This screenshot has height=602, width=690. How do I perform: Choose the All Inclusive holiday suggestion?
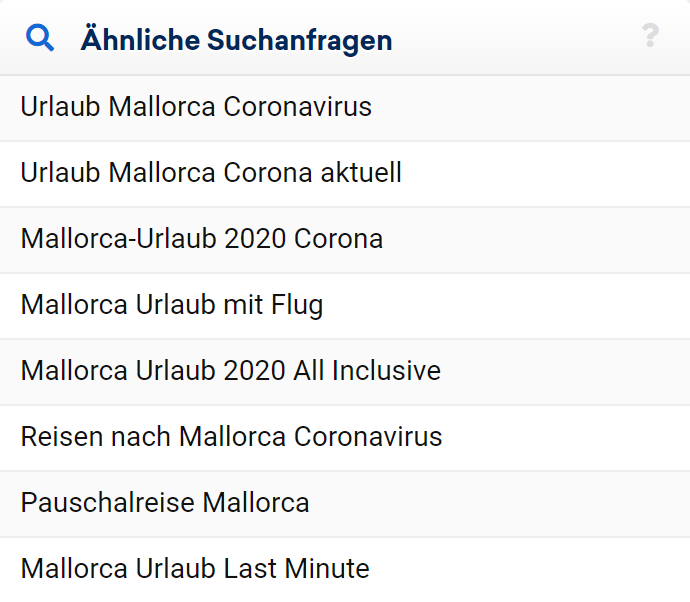click(x=230, y=371)
